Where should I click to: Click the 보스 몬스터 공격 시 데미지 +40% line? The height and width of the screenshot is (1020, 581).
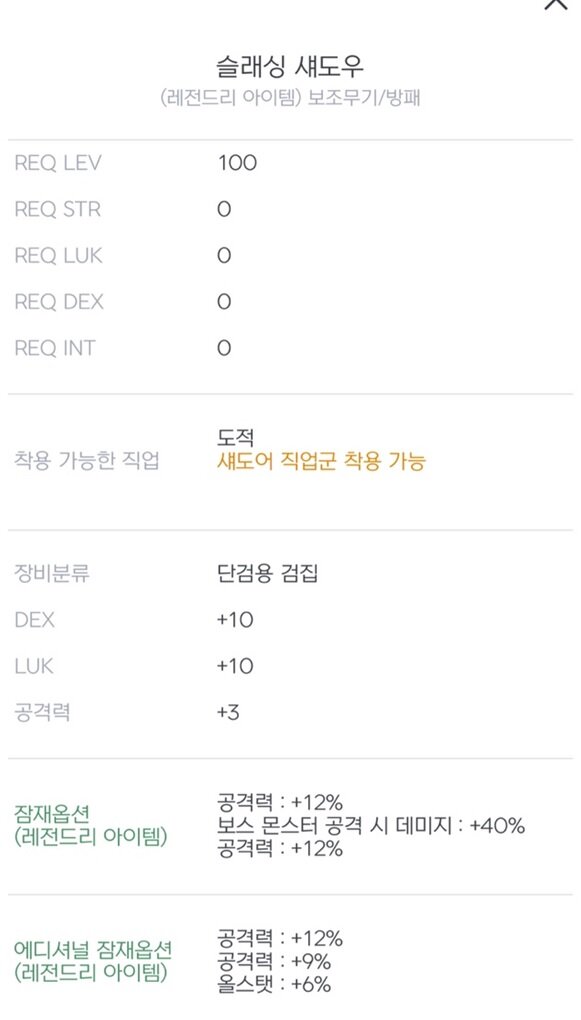coord(371,825)
